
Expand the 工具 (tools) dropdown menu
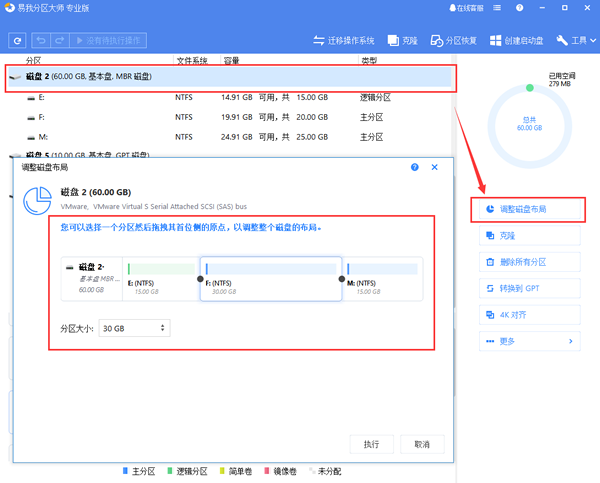tap(575, 41)
